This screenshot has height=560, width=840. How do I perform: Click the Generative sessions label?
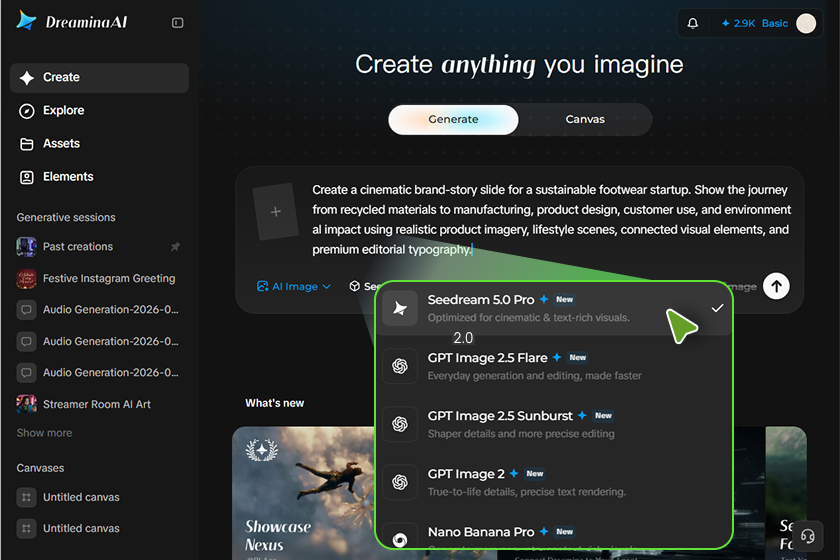66,218
